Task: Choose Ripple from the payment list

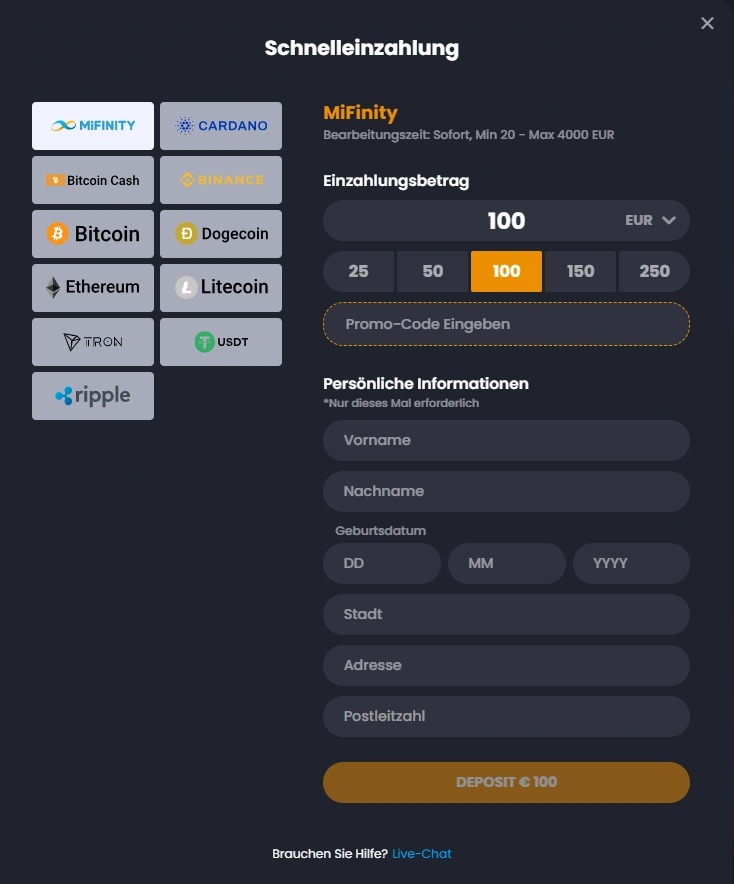Action: (x=92, y=396)
